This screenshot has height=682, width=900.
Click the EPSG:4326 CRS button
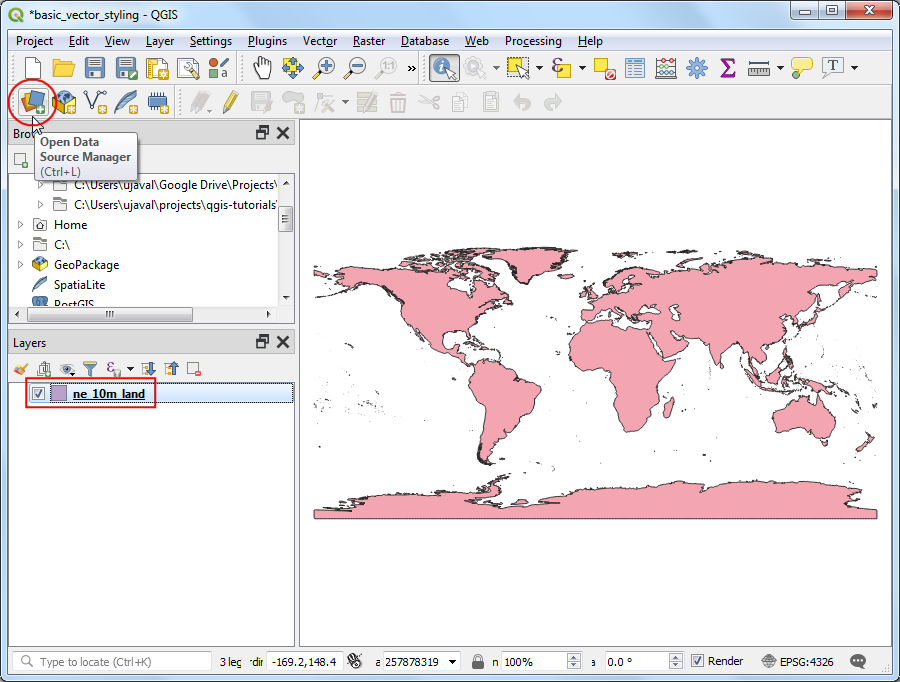click(798, 661)
